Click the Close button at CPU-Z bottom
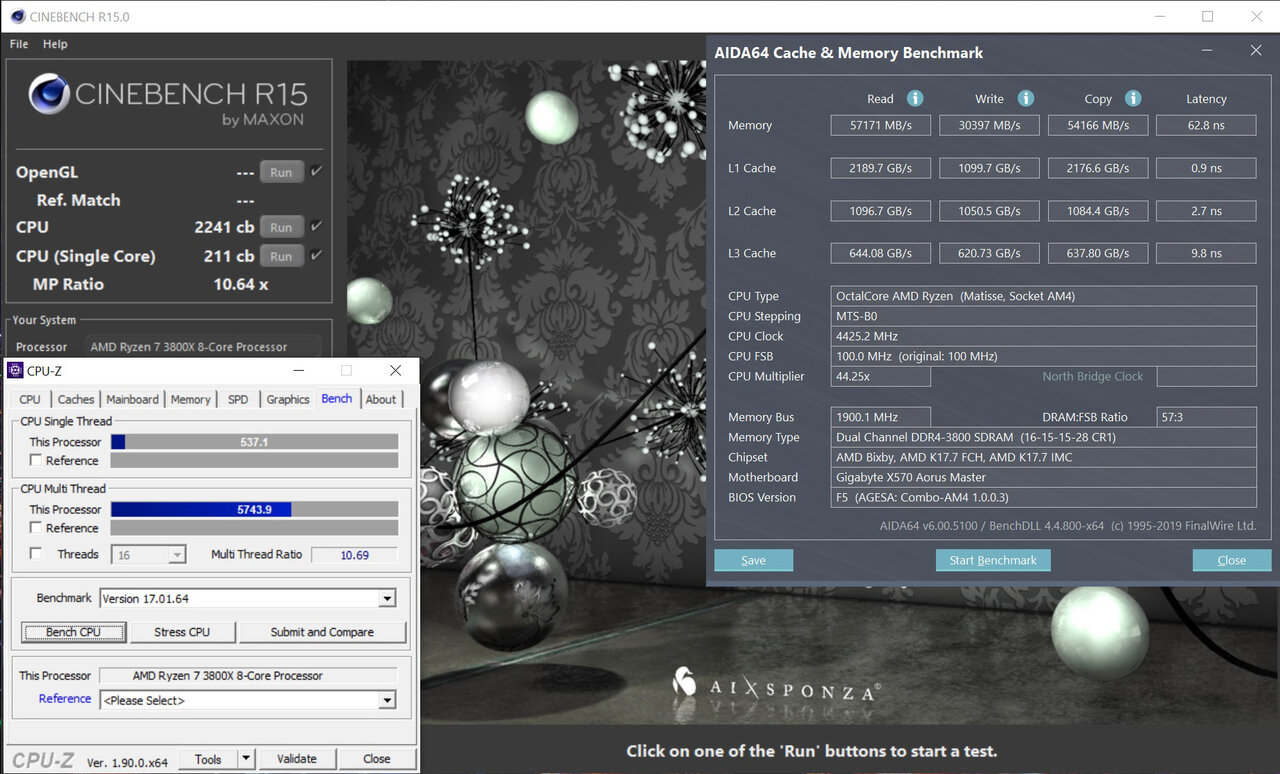Image resolution: width=1280 pixels, height=774 pixels. click(377, 759)
